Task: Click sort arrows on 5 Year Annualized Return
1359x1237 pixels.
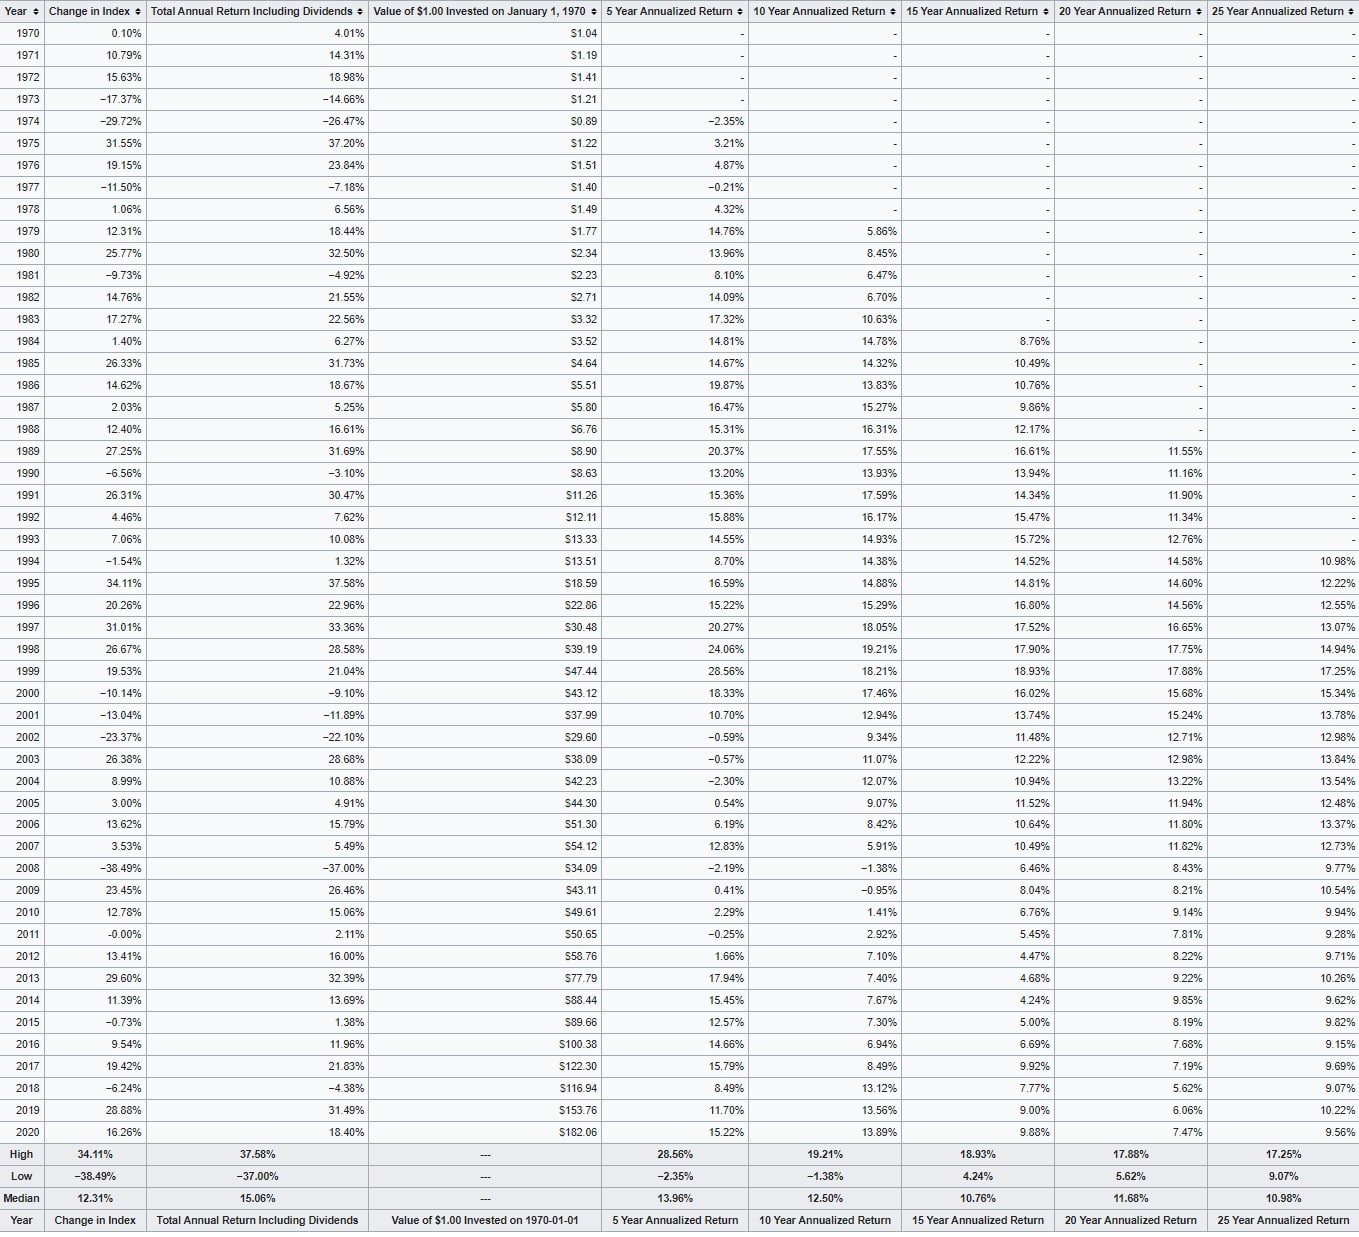Action: [740, 11]
